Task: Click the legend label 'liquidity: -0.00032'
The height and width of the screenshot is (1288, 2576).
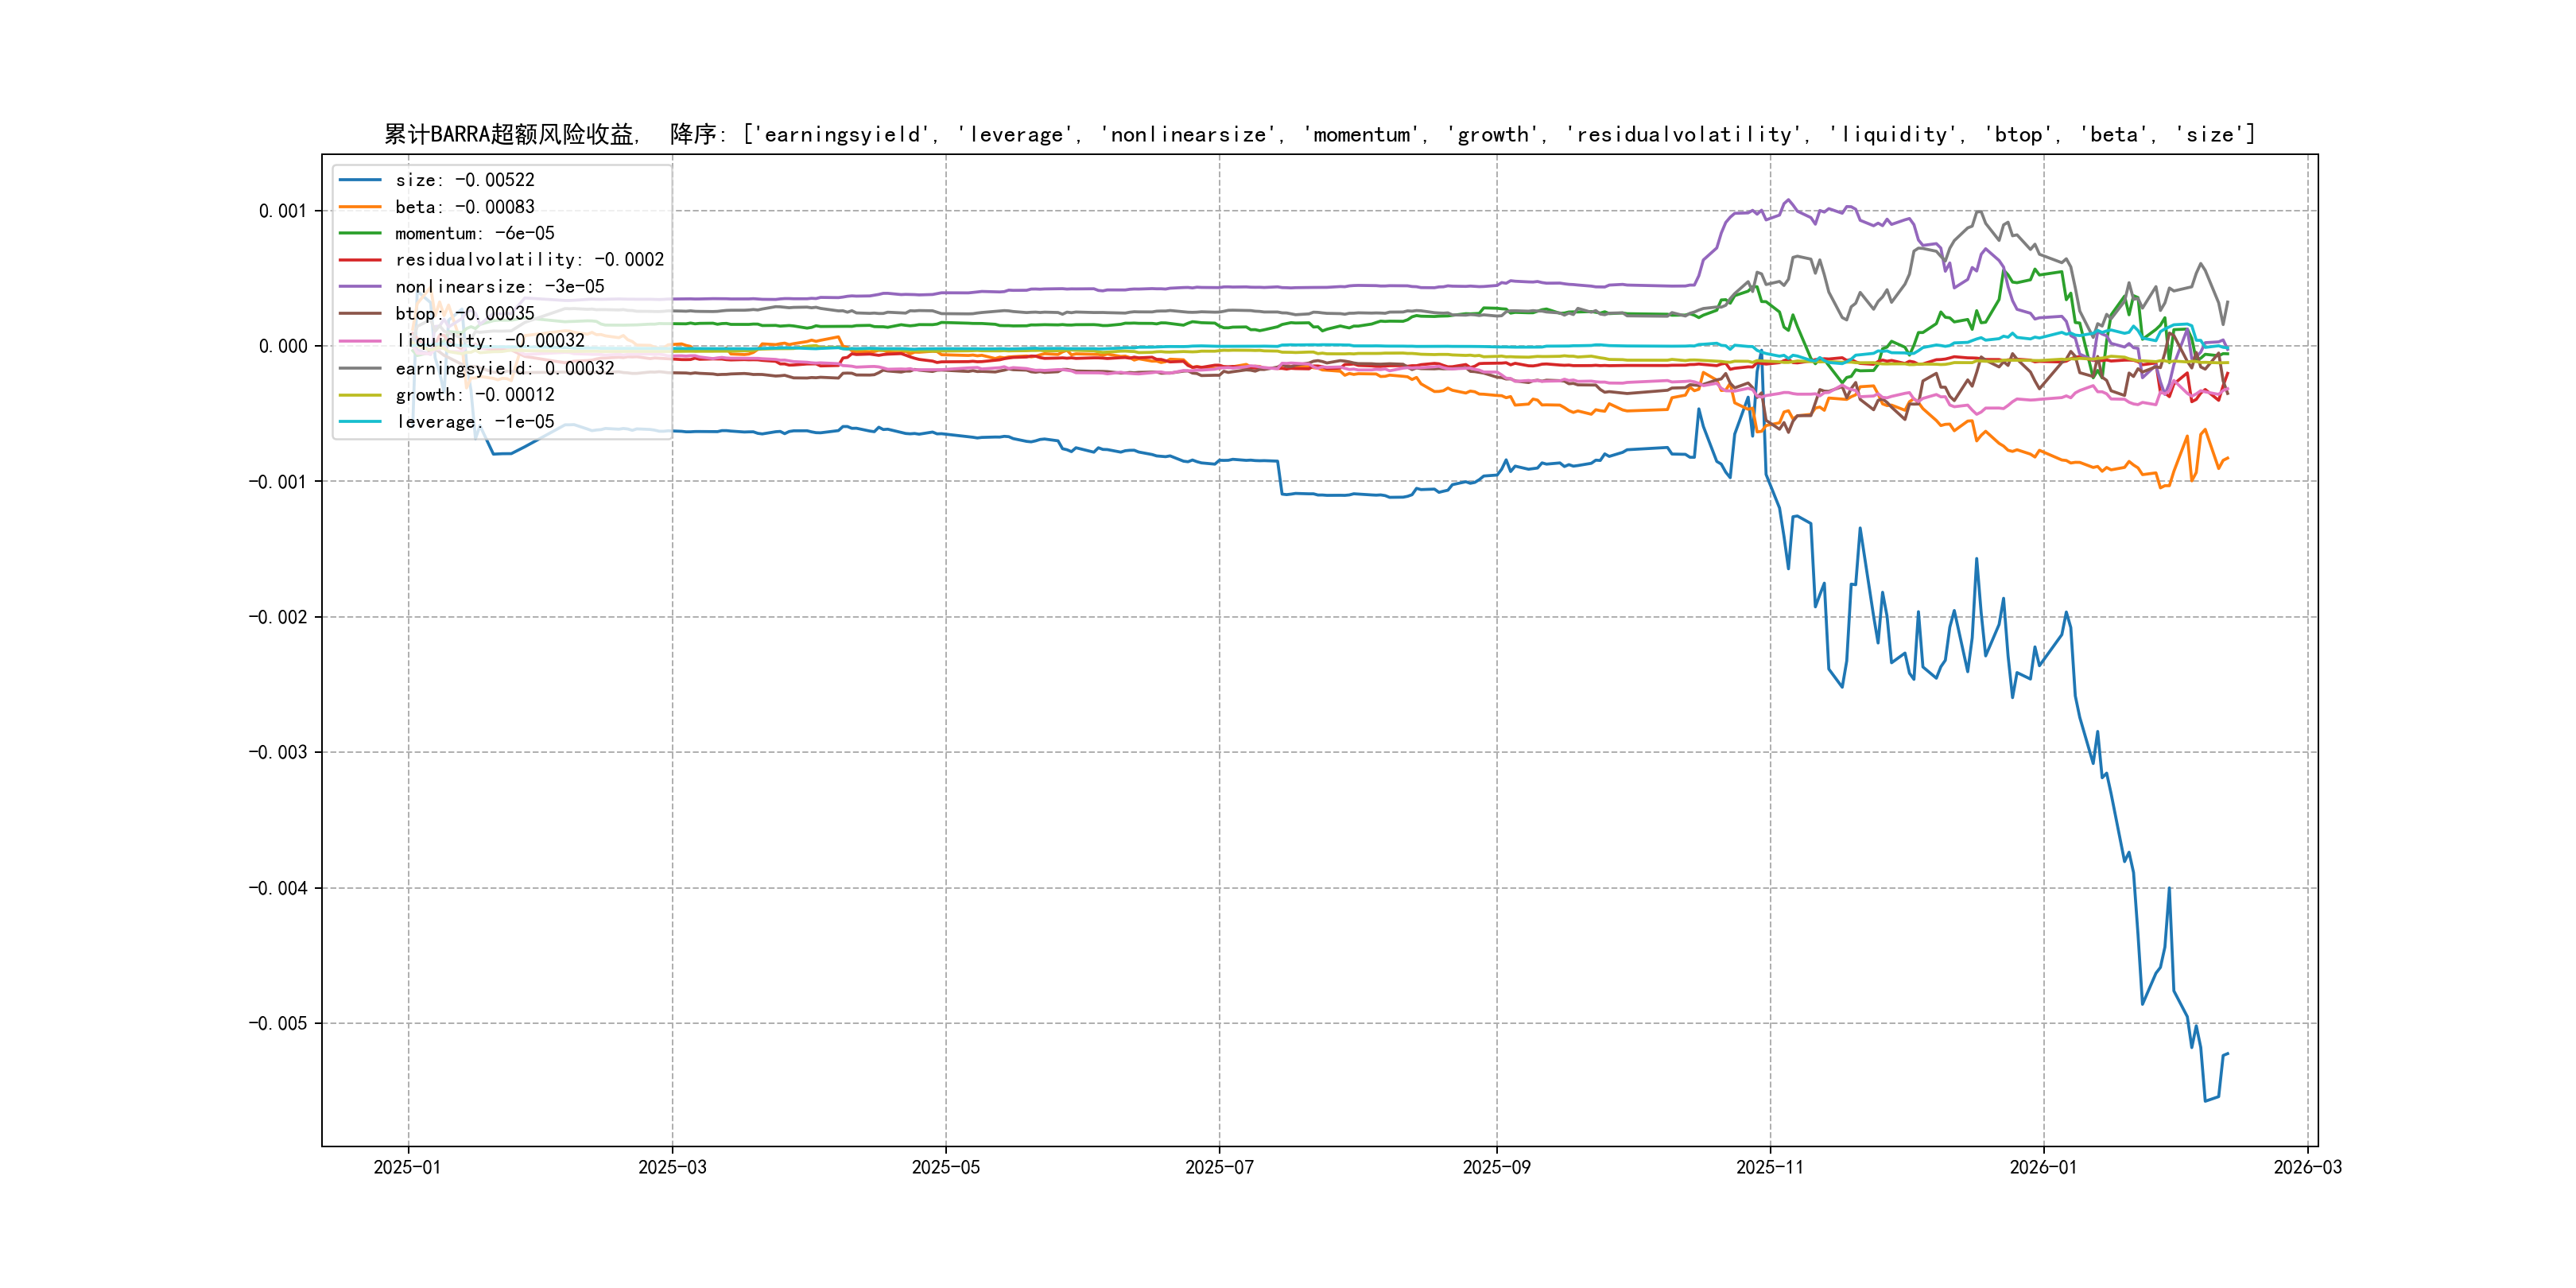Action: (x=489, y=341)
